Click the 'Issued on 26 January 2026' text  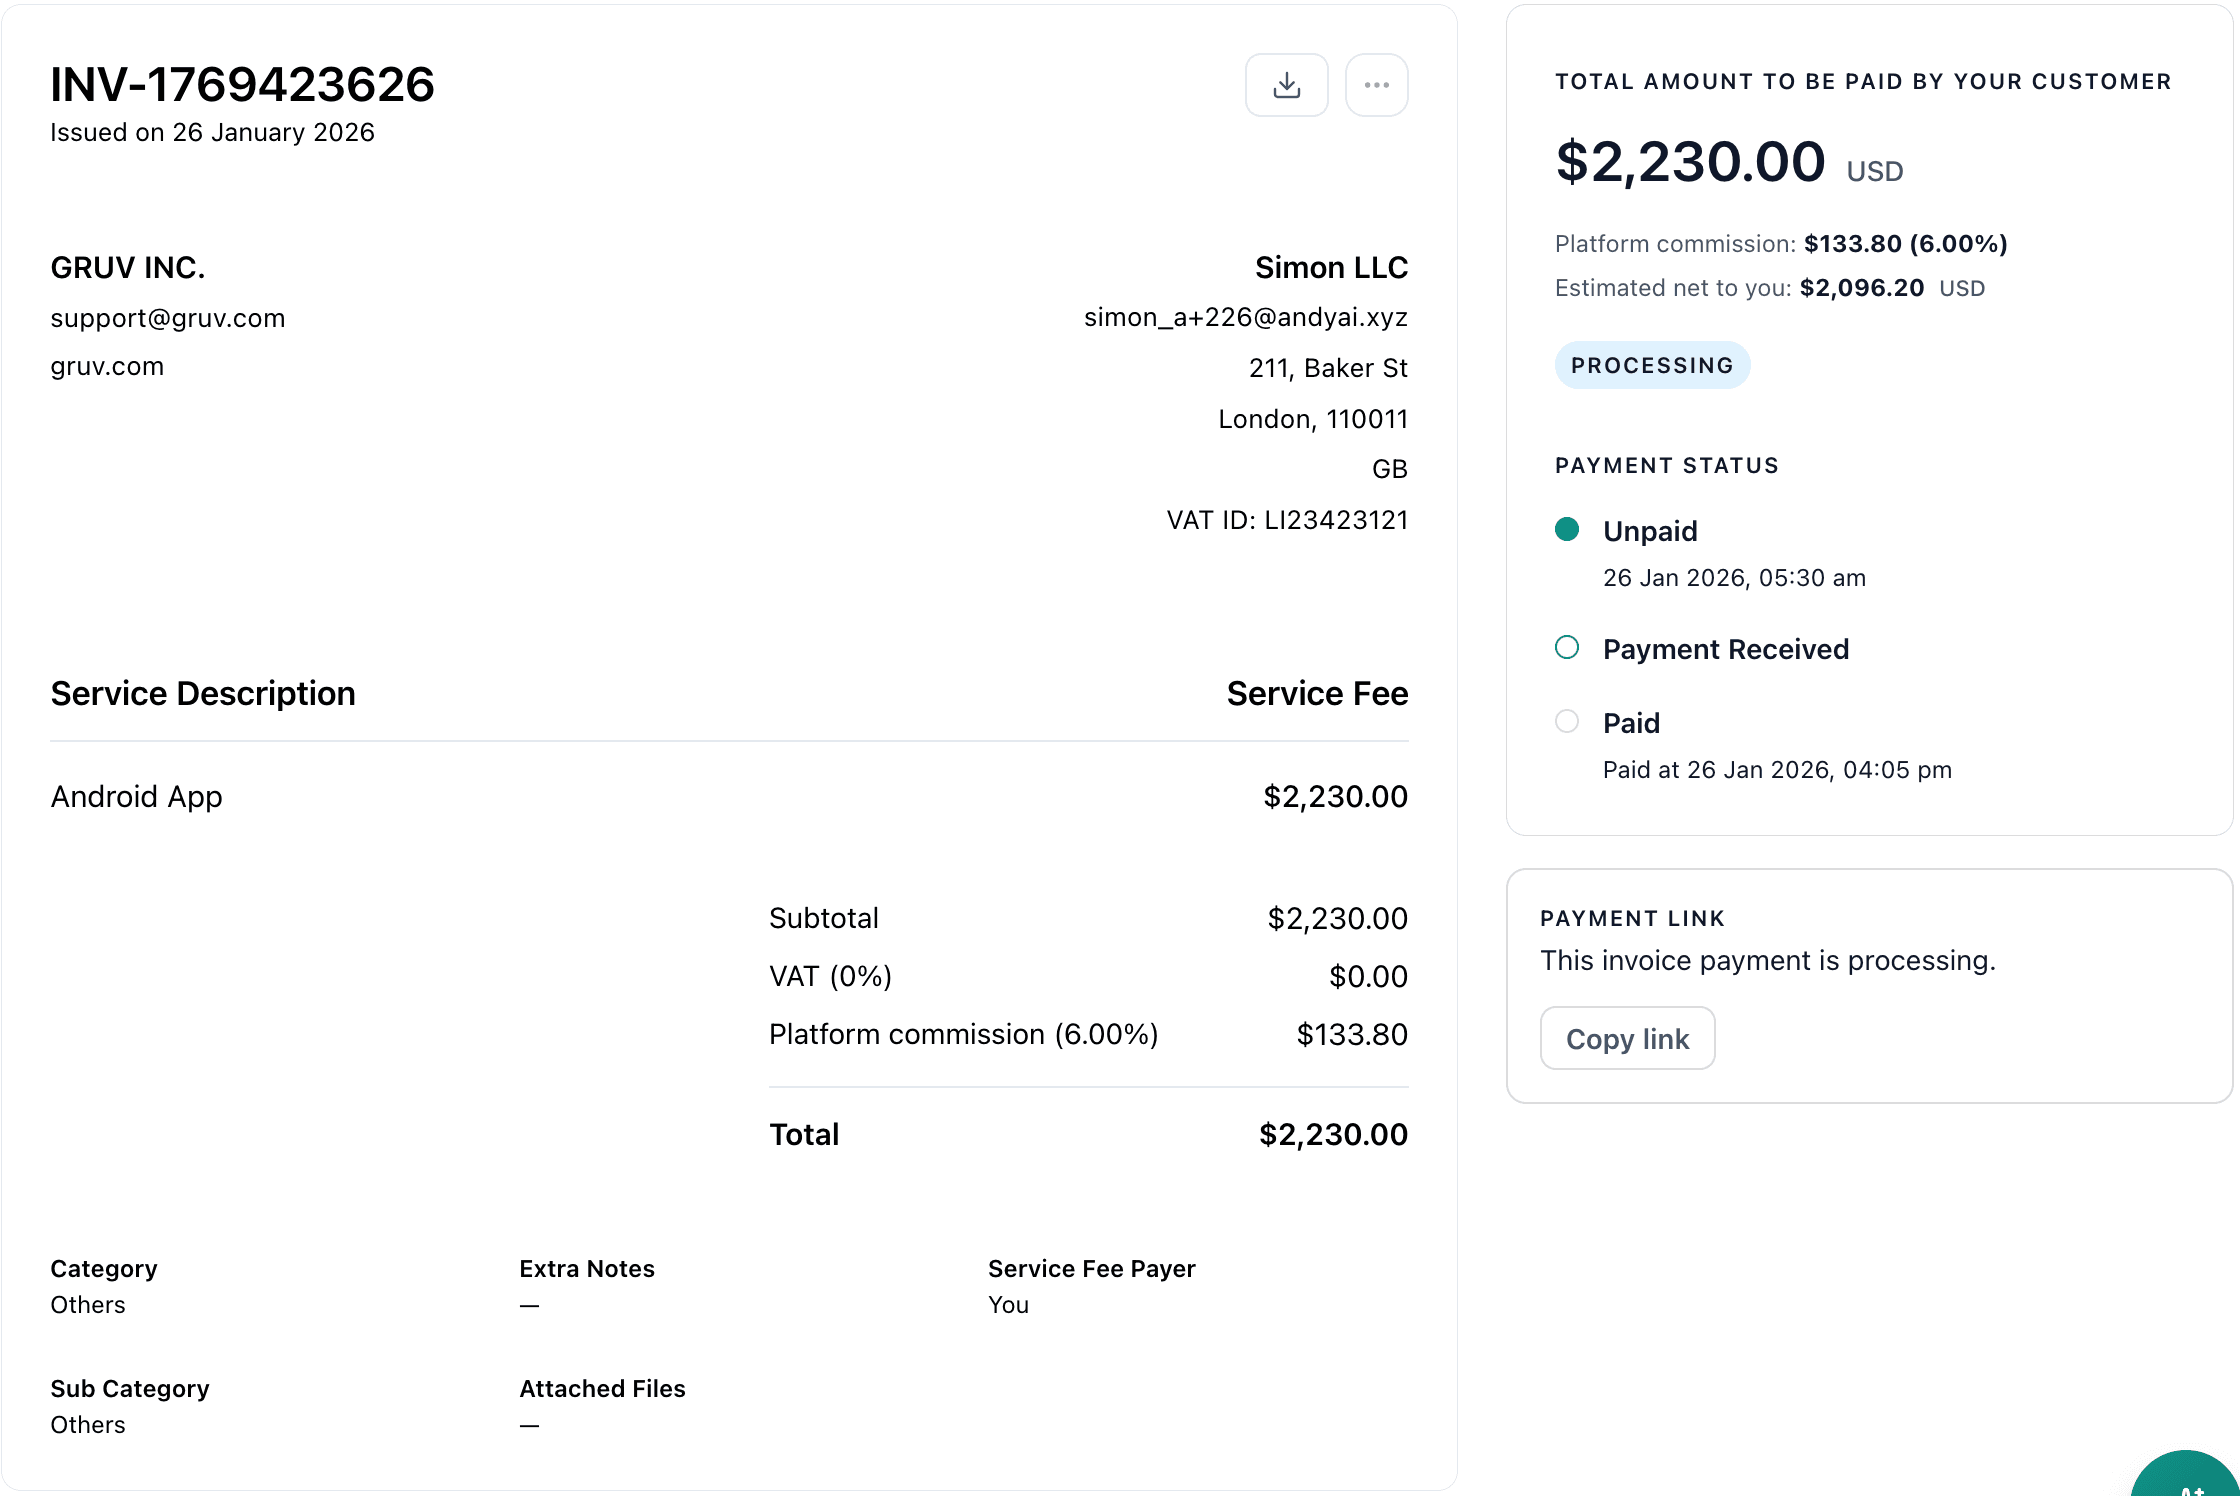point(213,133)
